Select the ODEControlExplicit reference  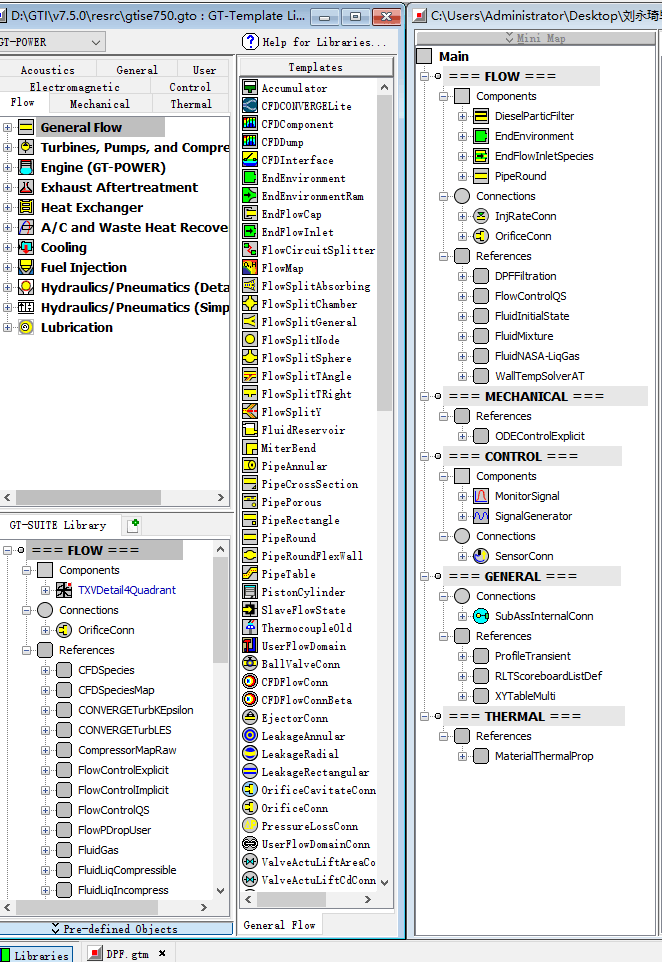pos(539,436)
